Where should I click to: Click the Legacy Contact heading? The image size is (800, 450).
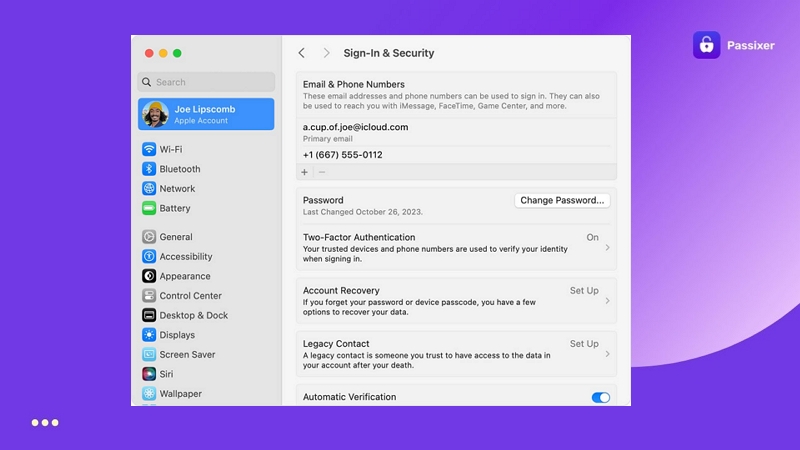(336, 344)
